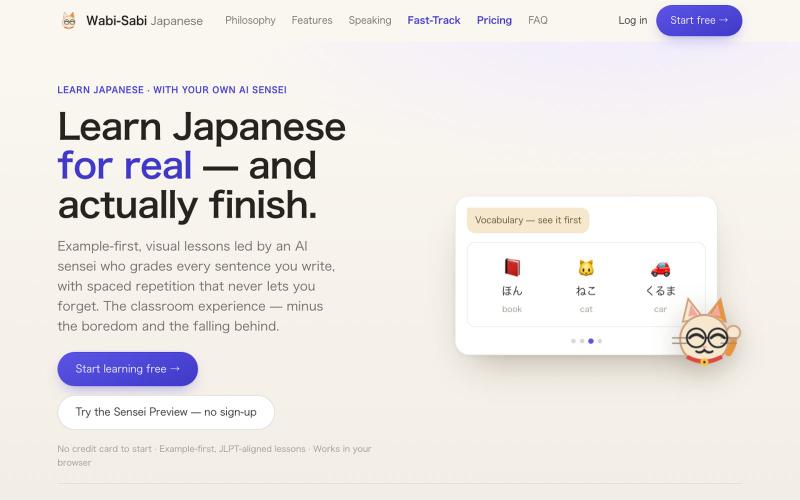Image resolution: width=800 pixels, height=500 pixels.
Task: Click the red book emoji icon
Action: pos(512,267)
